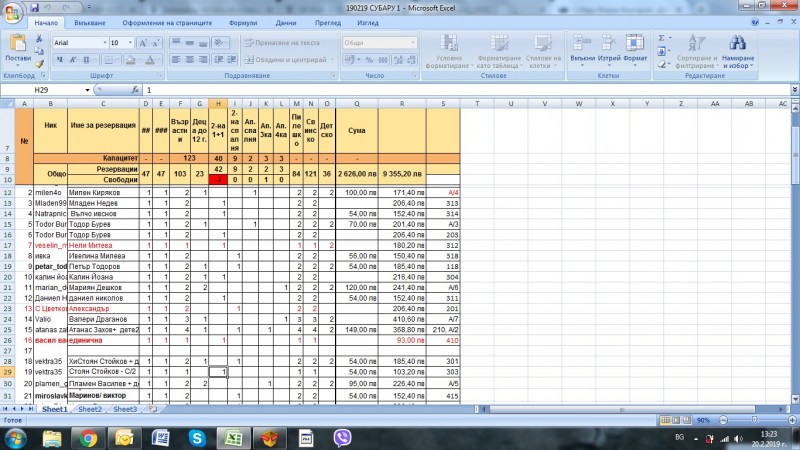
Task: Switch to the Данни ribbon tab
Action: point(286,23)
